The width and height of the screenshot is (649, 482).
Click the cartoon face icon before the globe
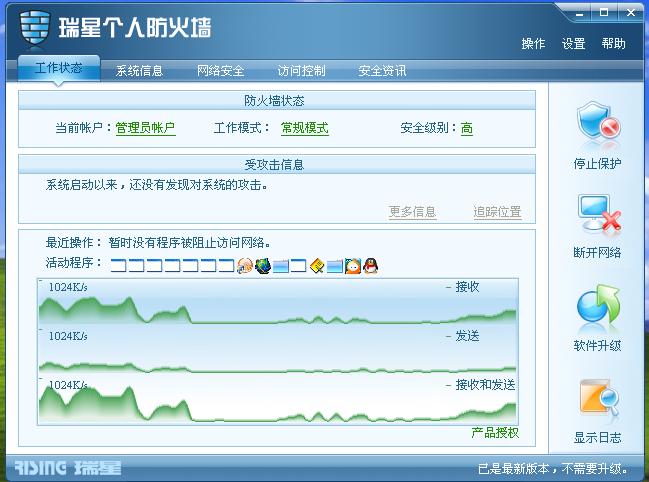[245, 266]
